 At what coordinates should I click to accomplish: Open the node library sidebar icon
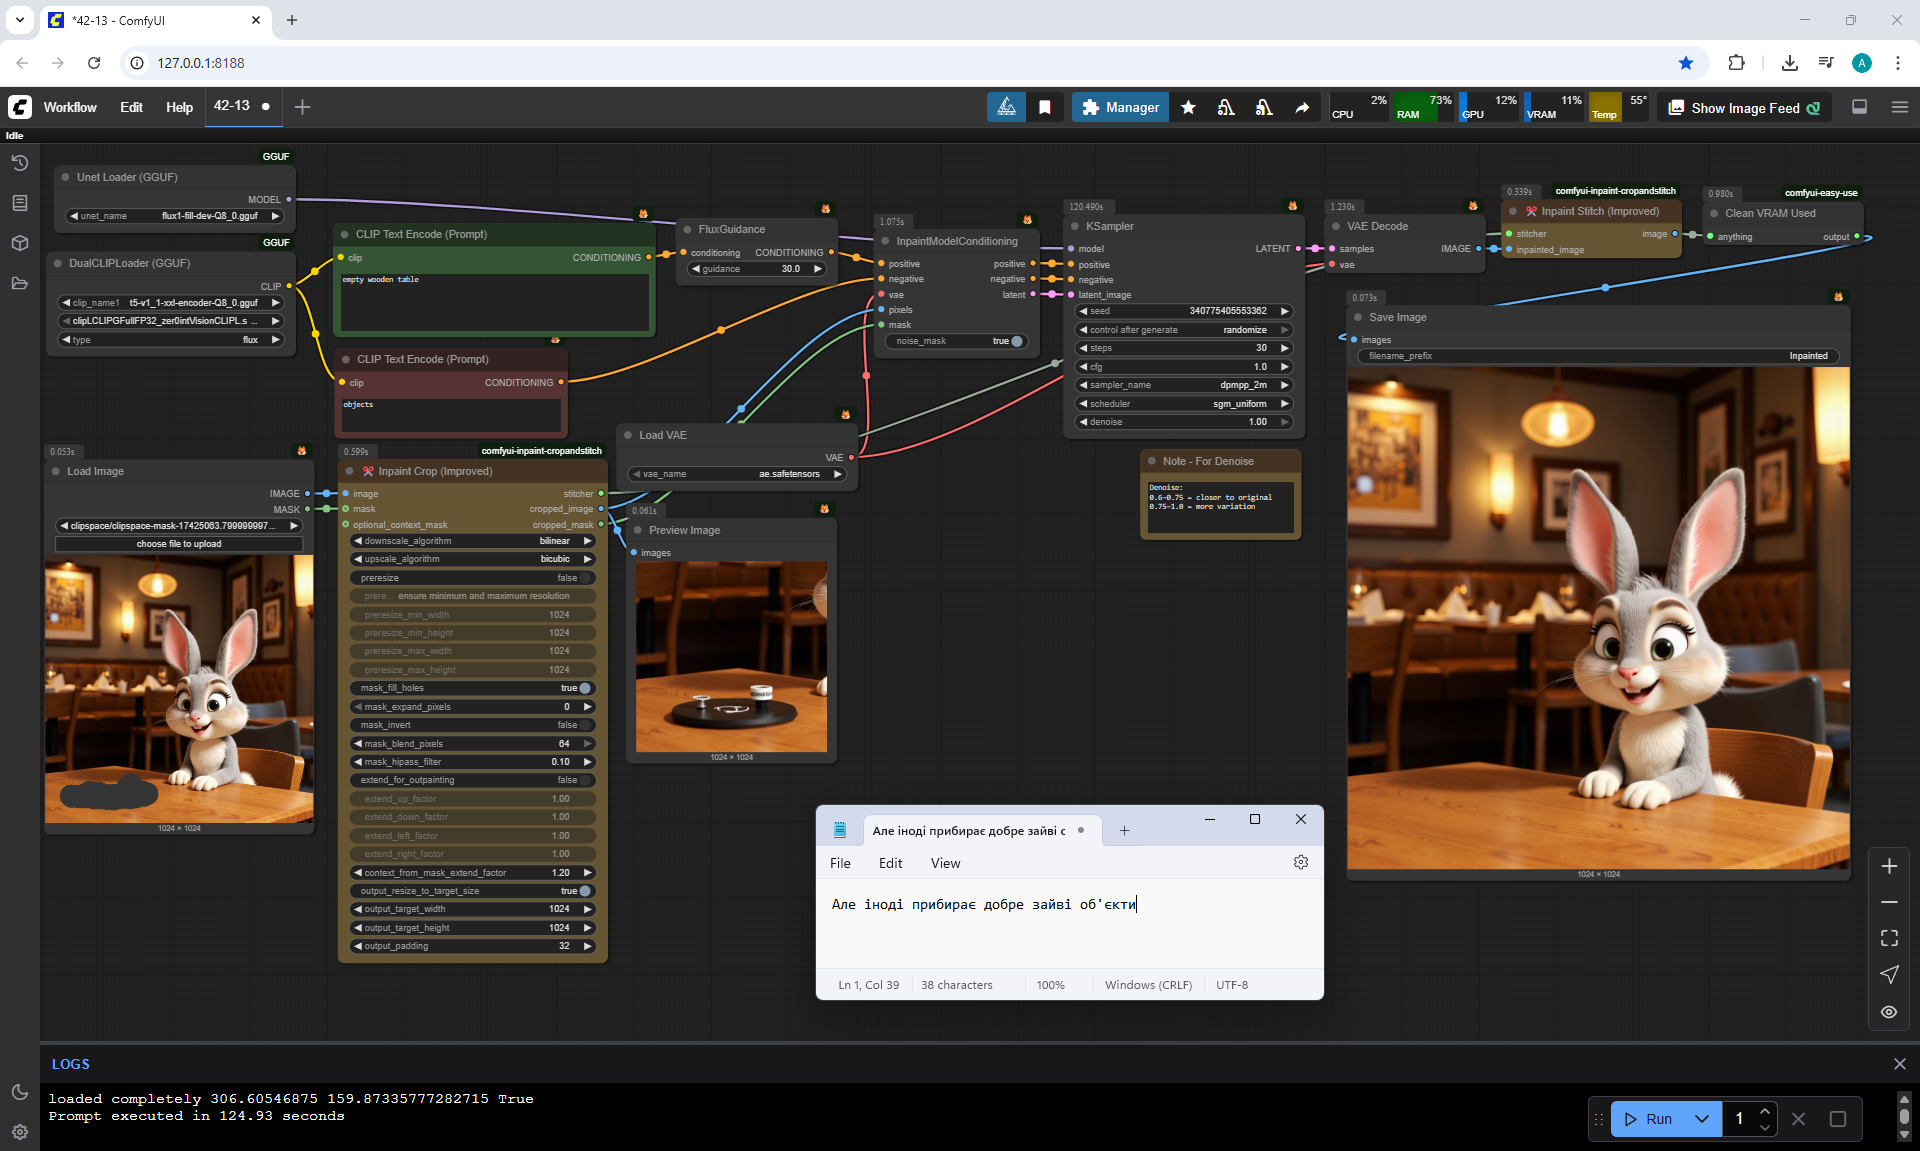coord(19,203)
